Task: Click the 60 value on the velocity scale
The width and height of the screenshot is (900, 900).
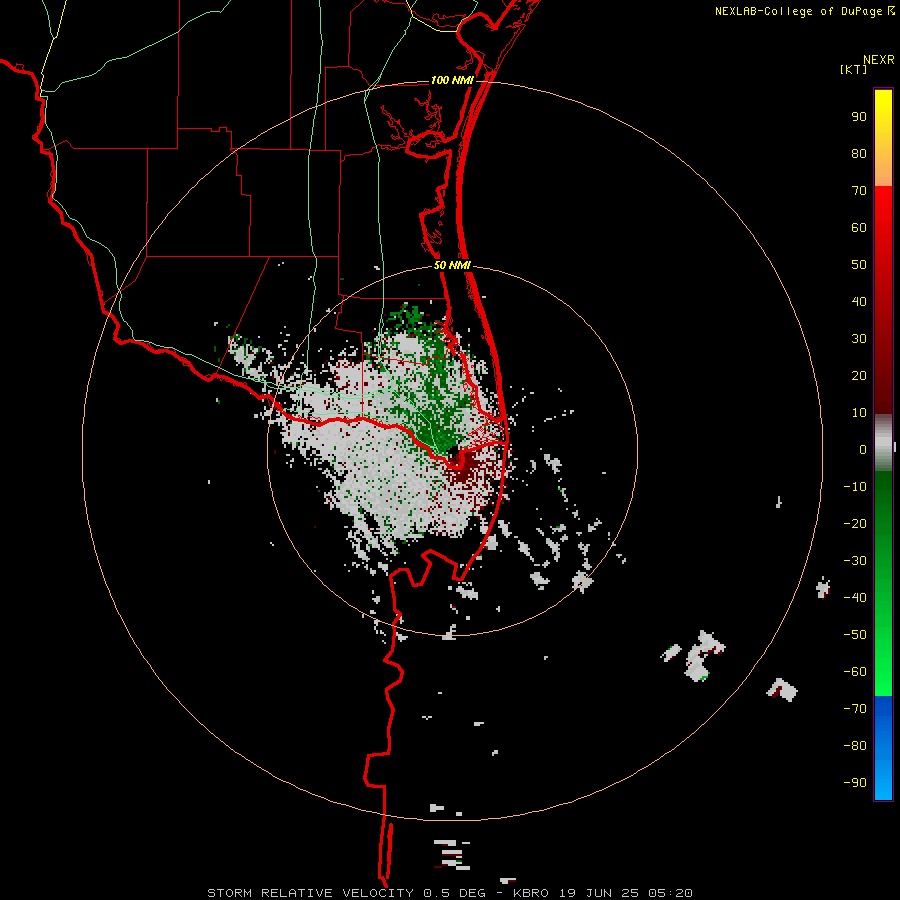Action: (859, 228)
